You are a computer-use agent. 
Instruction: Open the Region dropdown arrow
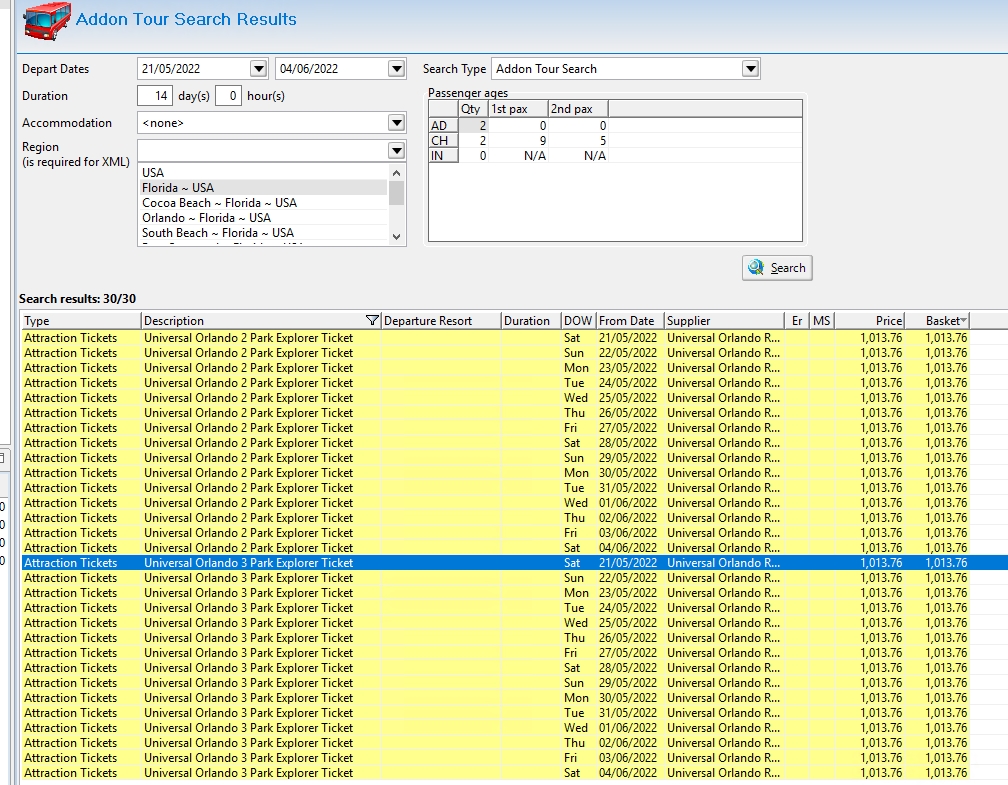click(x=397, y=150)
